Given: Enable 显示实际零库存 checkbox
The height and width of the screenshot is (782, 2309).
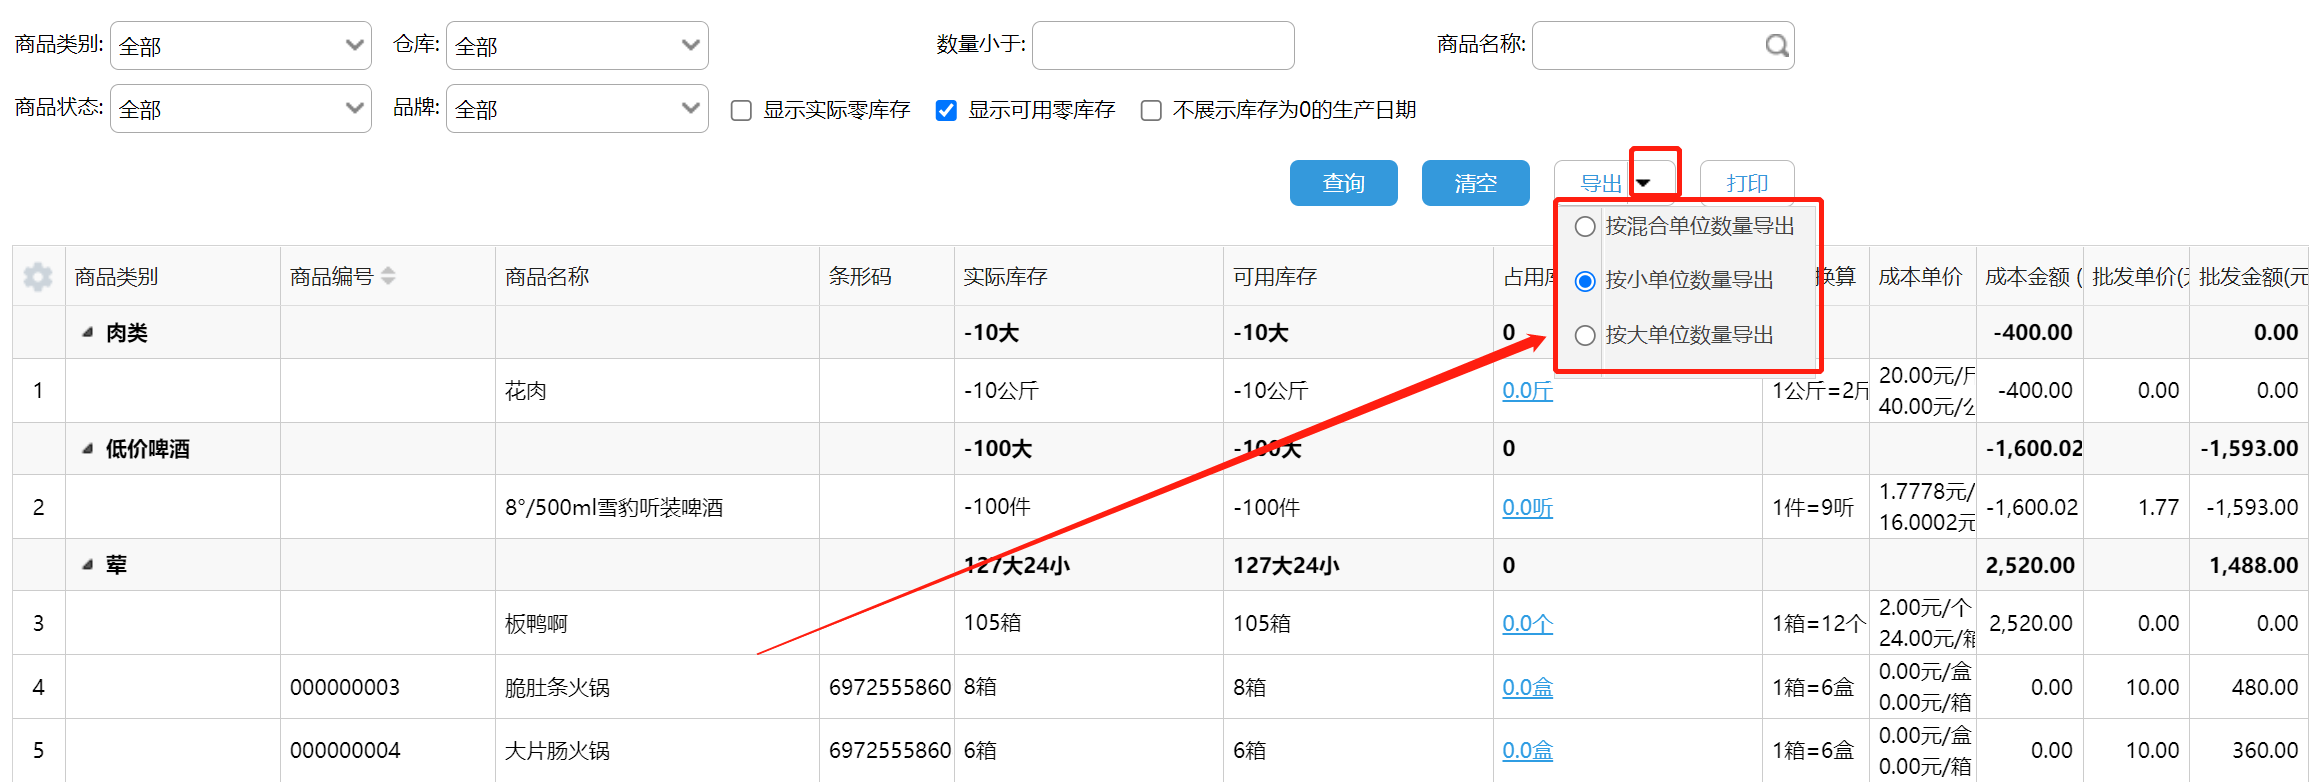Looking at the screenshot, I should (x=741, y=110).
